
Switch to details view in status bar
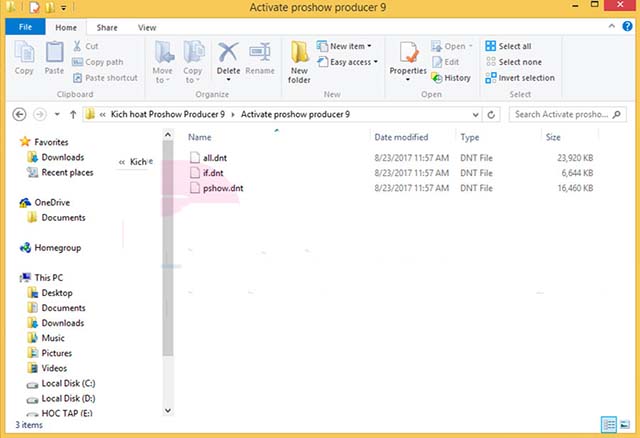pos(609,425)
